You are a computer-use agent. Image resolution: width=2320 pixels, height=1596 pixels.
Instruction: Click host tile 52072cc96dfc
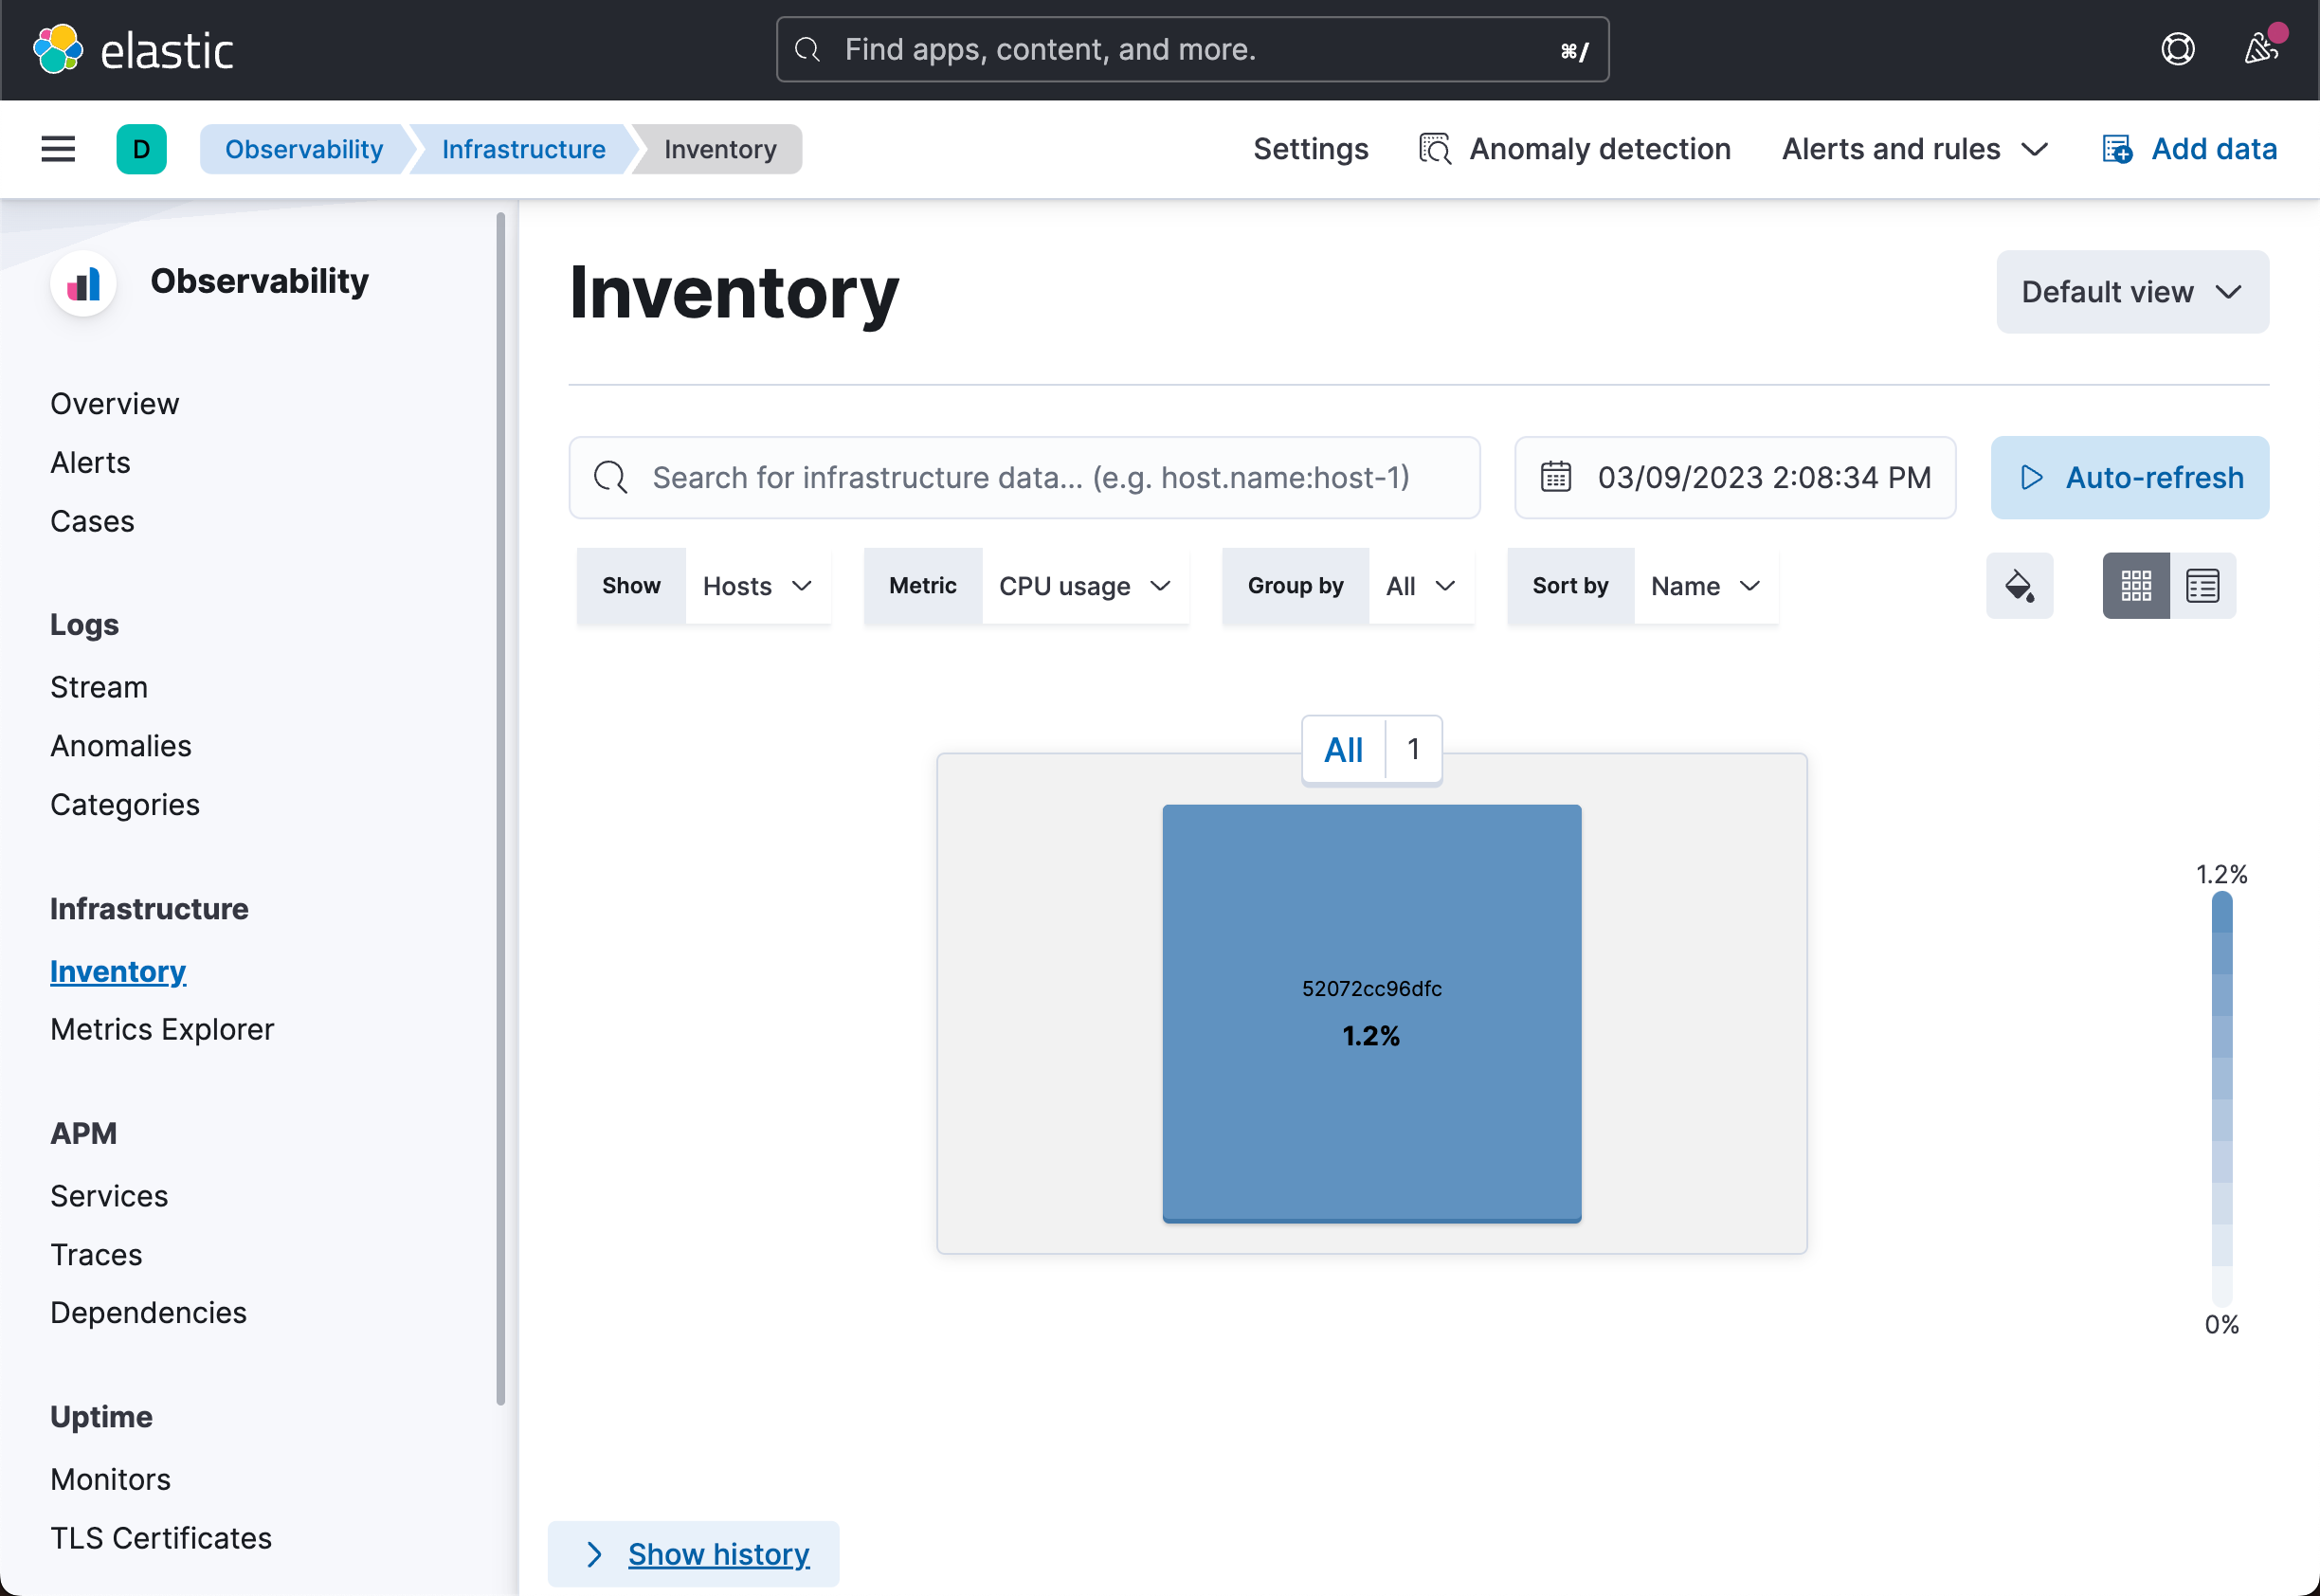(x=1371, y=1013)
